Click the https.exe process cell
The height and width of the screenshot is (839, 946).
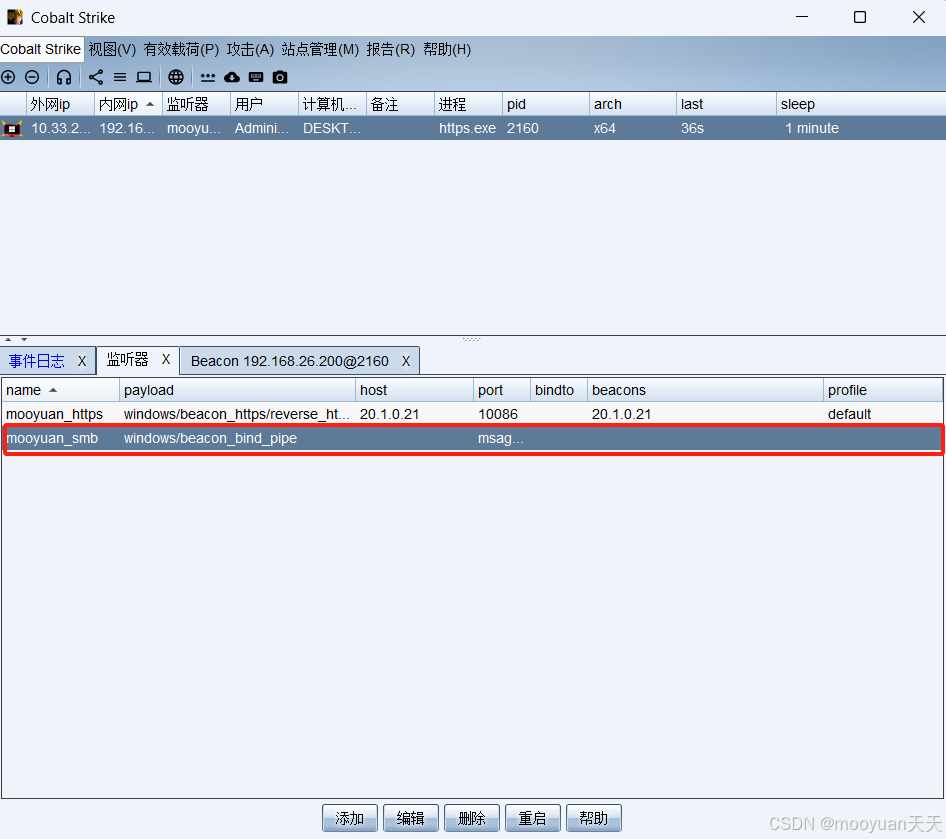468,128
